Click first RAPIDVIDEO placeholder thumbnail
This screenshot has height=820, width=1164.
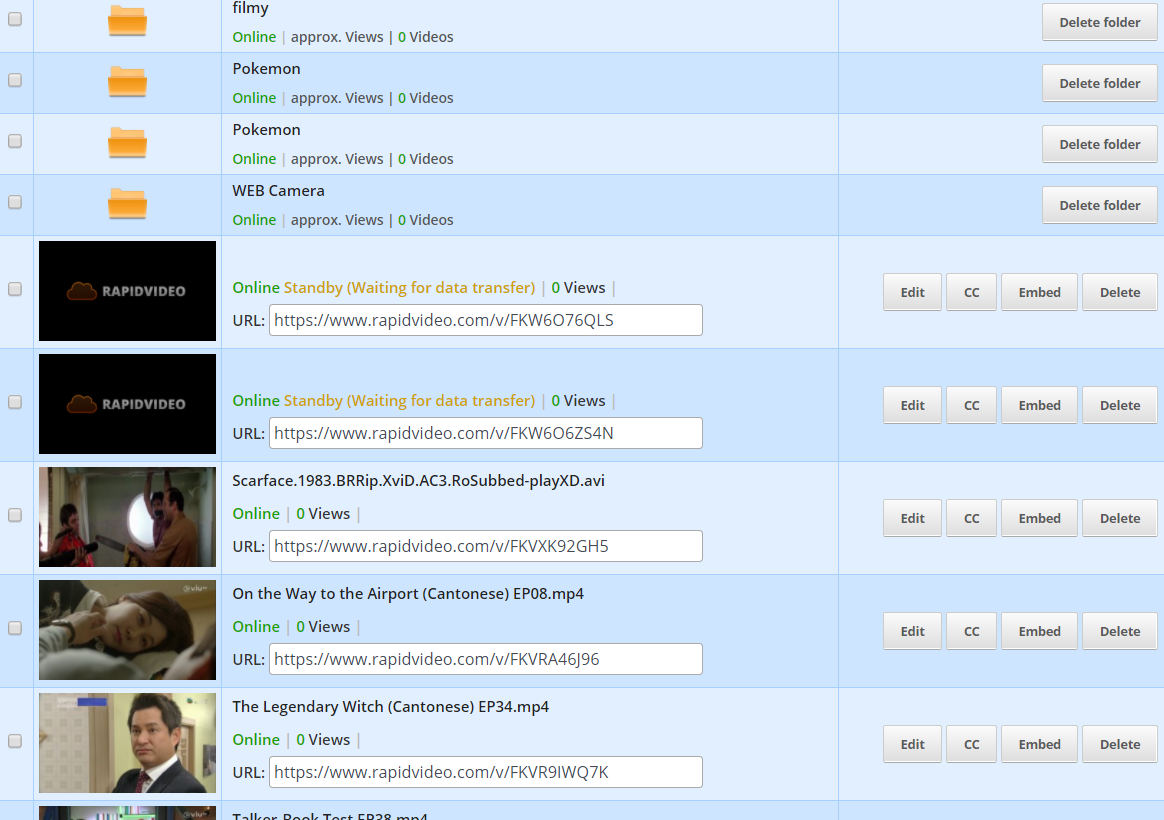(128, 291)
